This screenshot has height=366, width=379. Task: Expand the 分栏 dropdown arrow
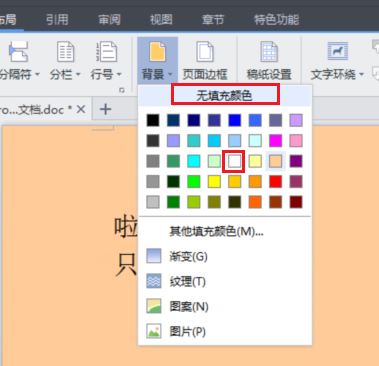[78, 74]
